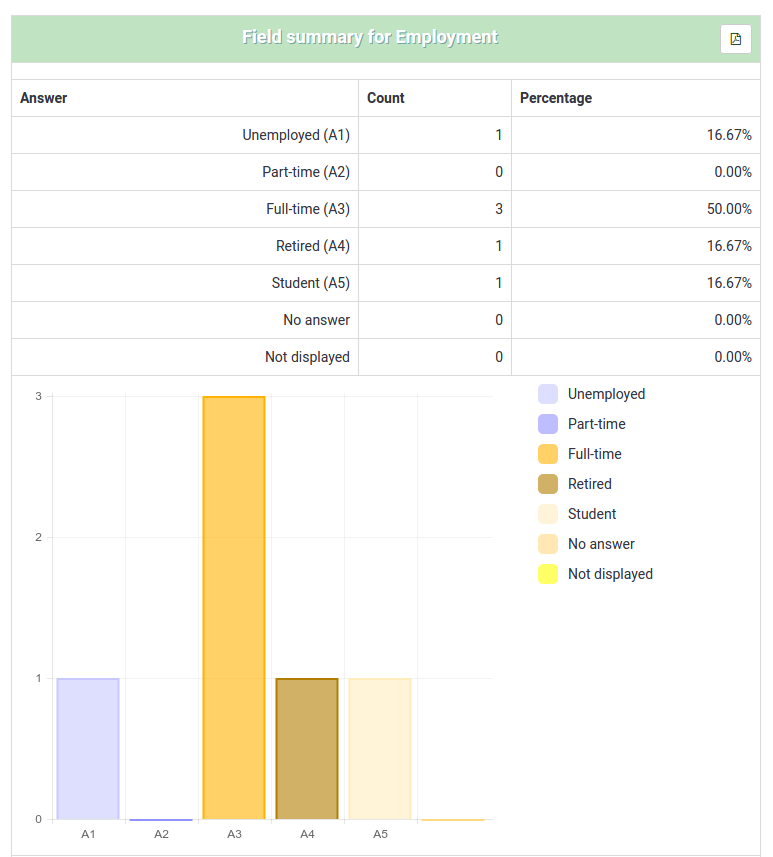Select the Part-time (A2) table row label
This screenshot has width=773, height=857.
point(305,172)
